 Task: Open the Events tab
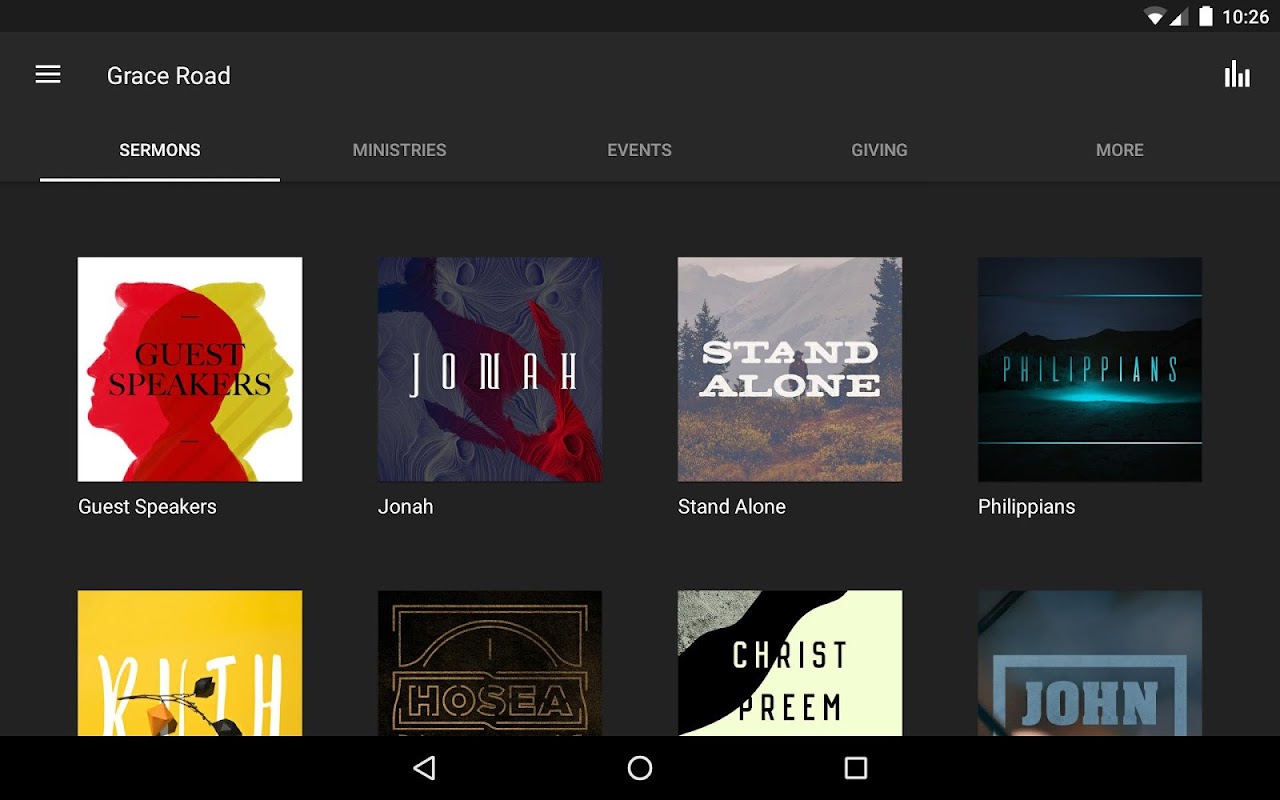click(x=640, y=150)
